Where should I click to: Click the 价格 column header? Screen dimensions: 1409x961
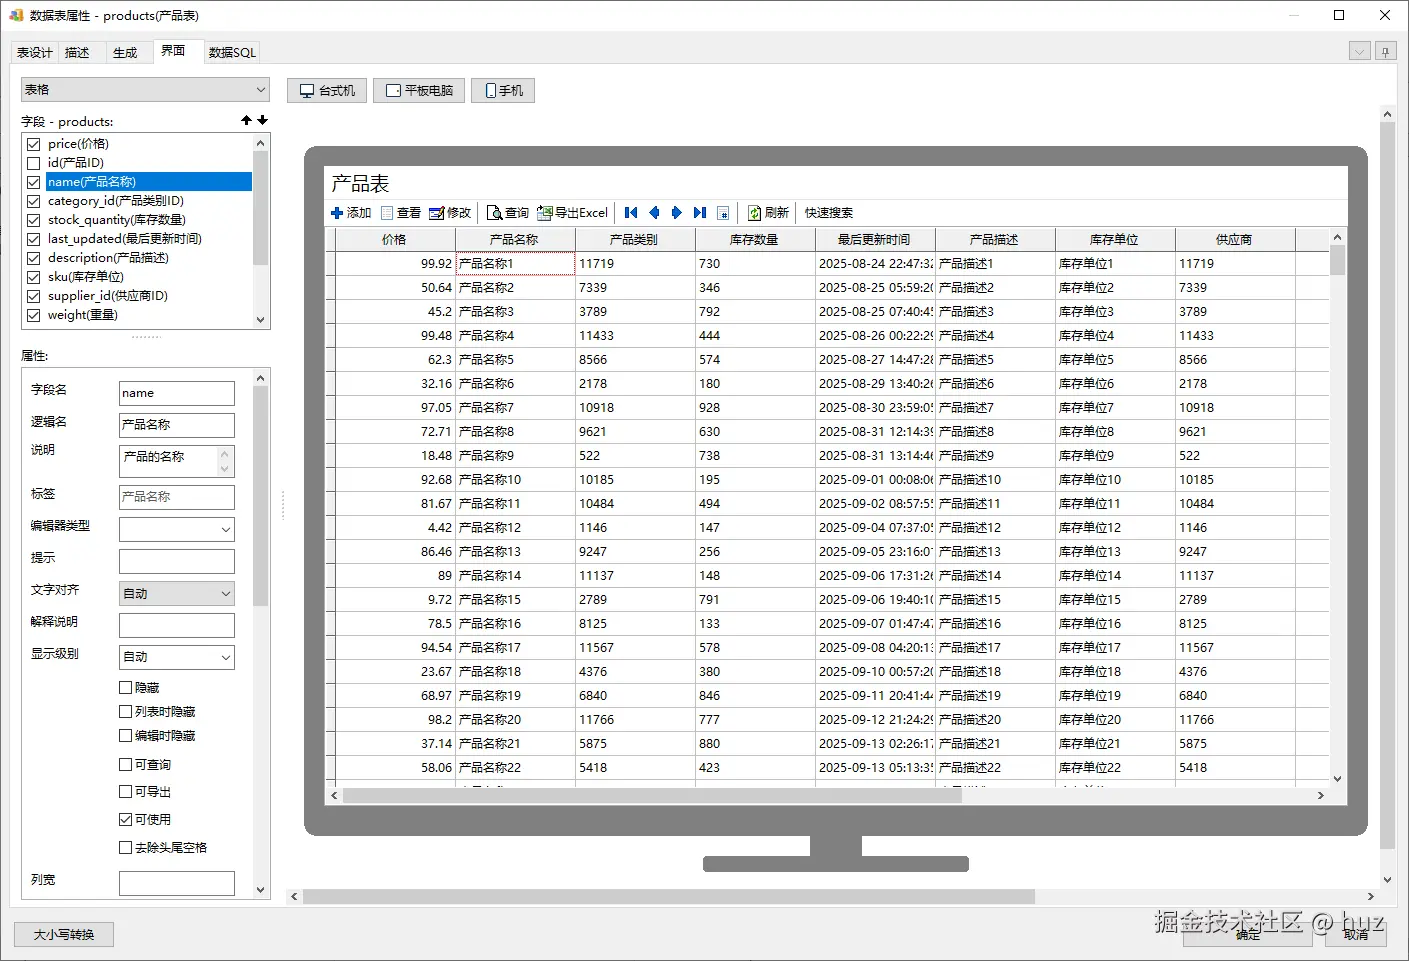[x=395, y=240]
